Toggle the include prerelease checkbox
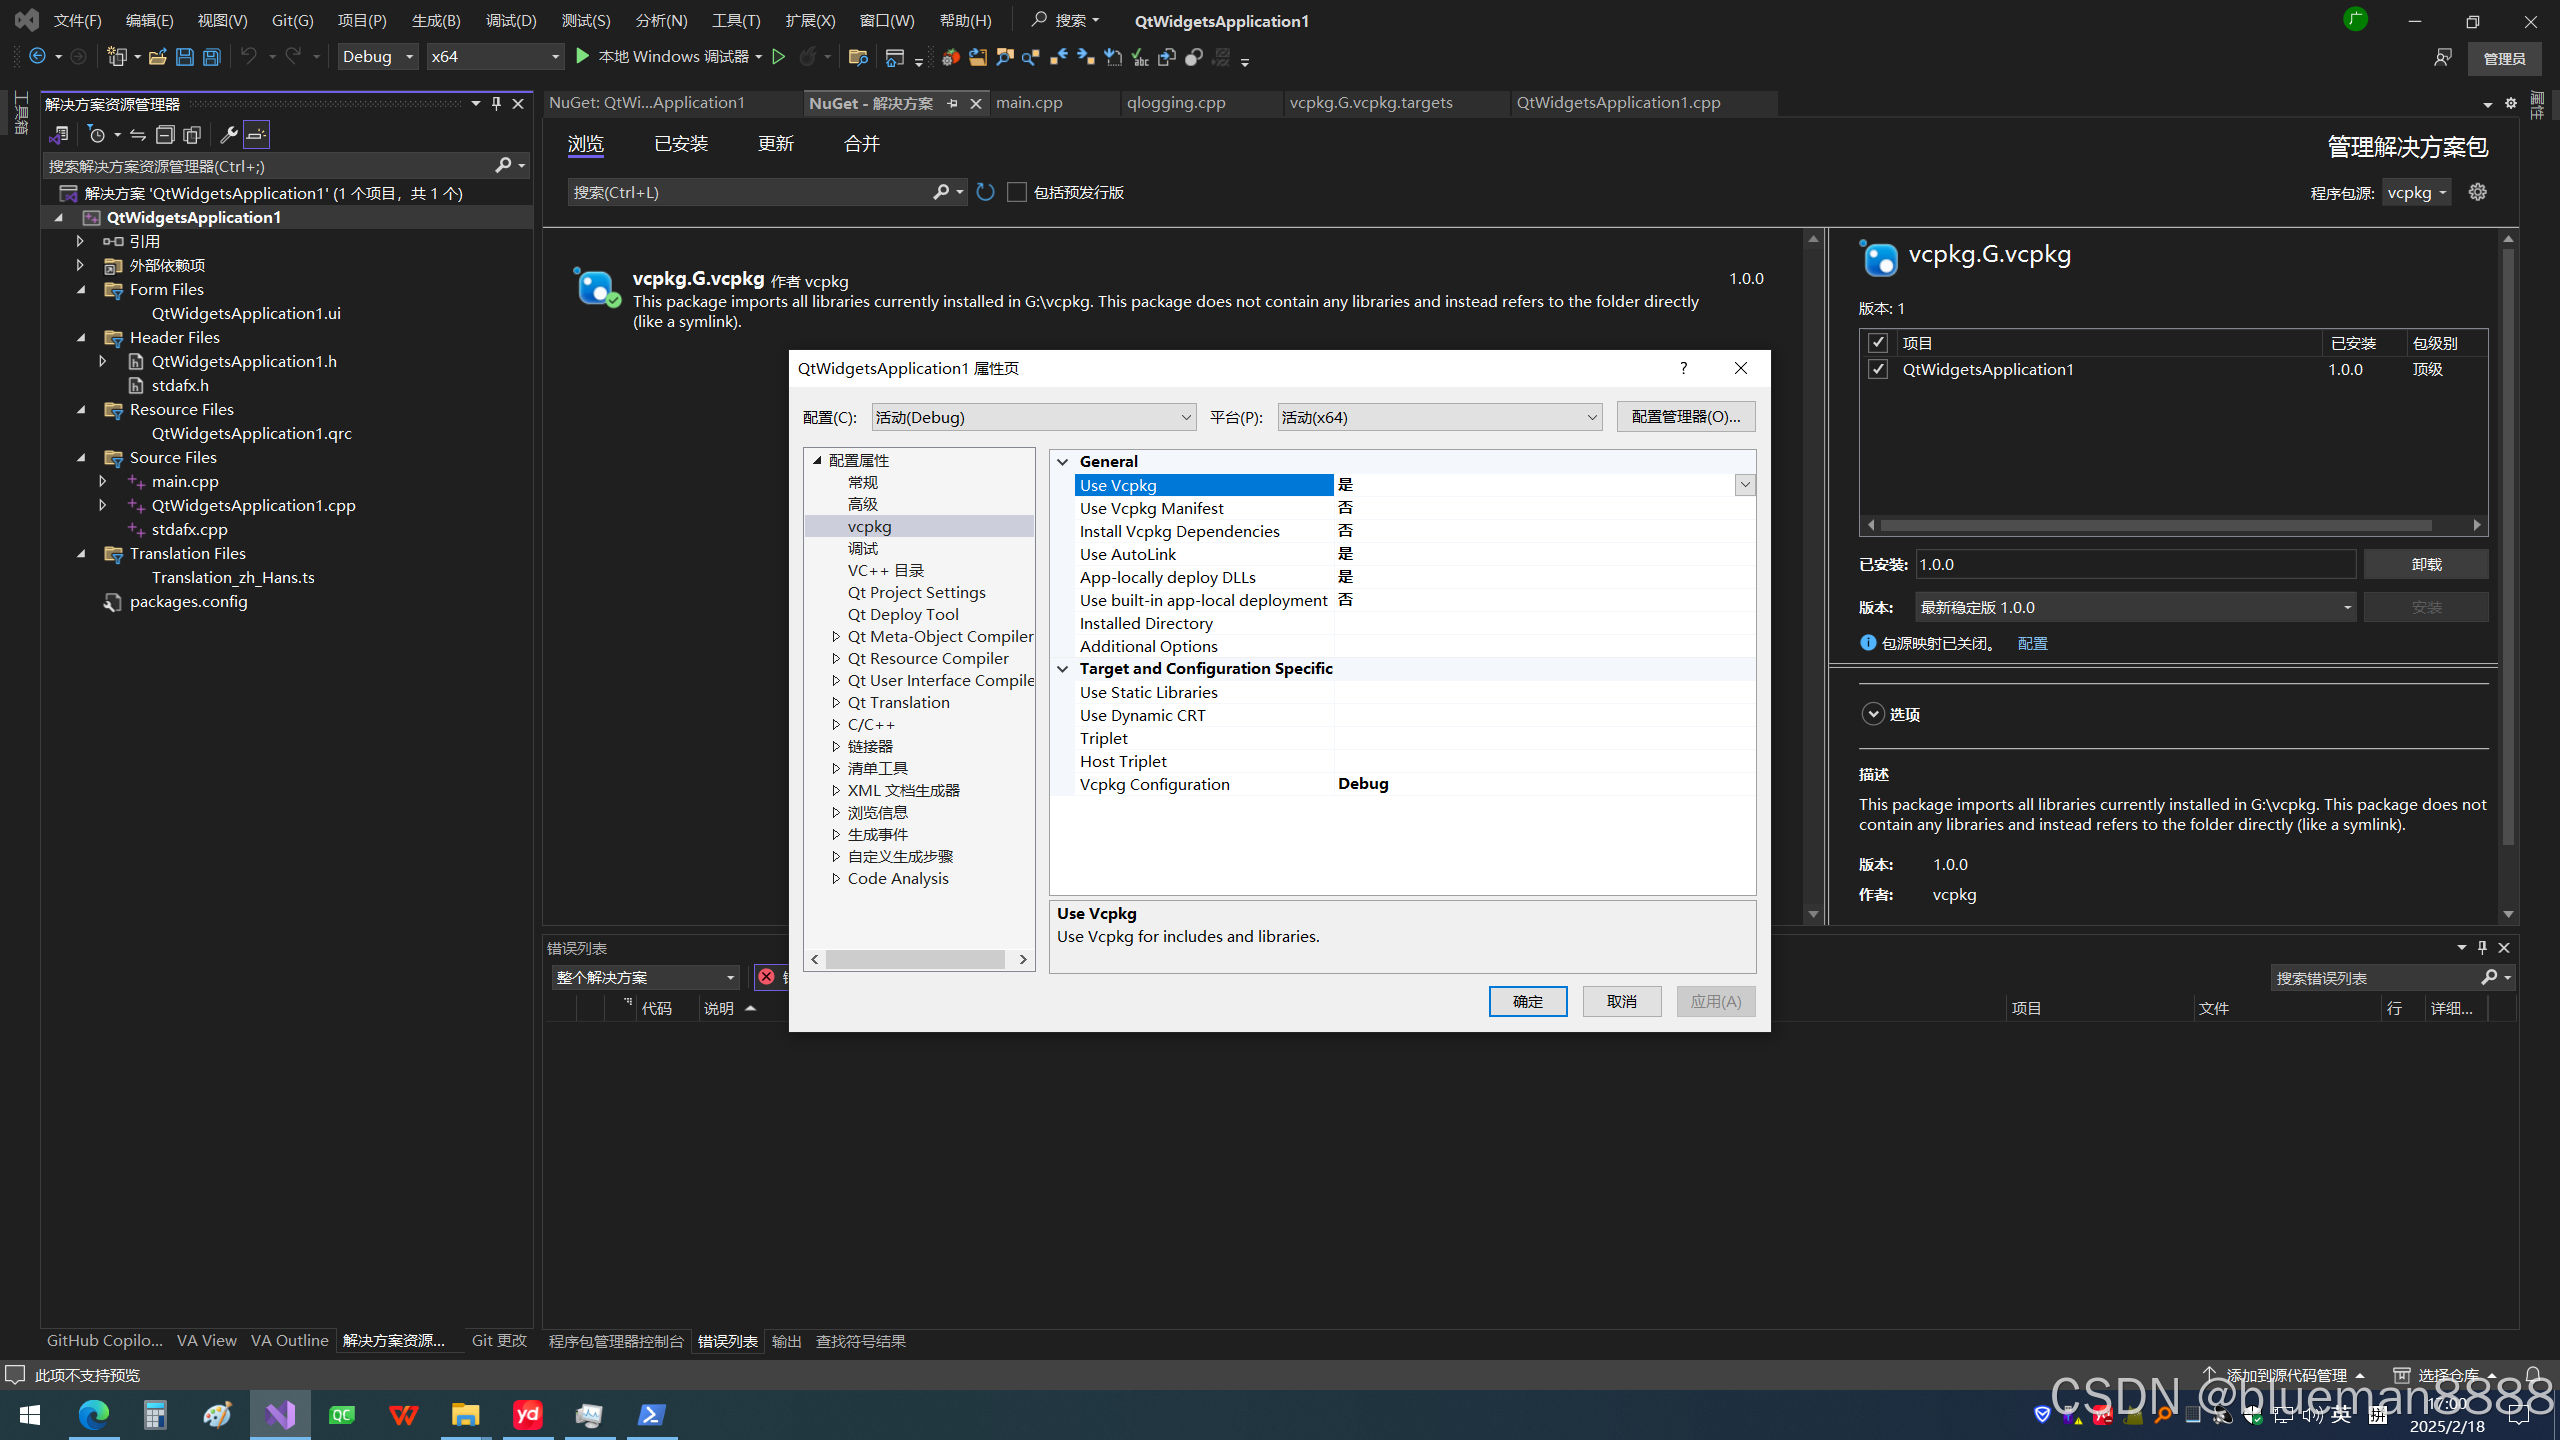This screenshot has width=2560, height=1440. [x=1017, y=192]
